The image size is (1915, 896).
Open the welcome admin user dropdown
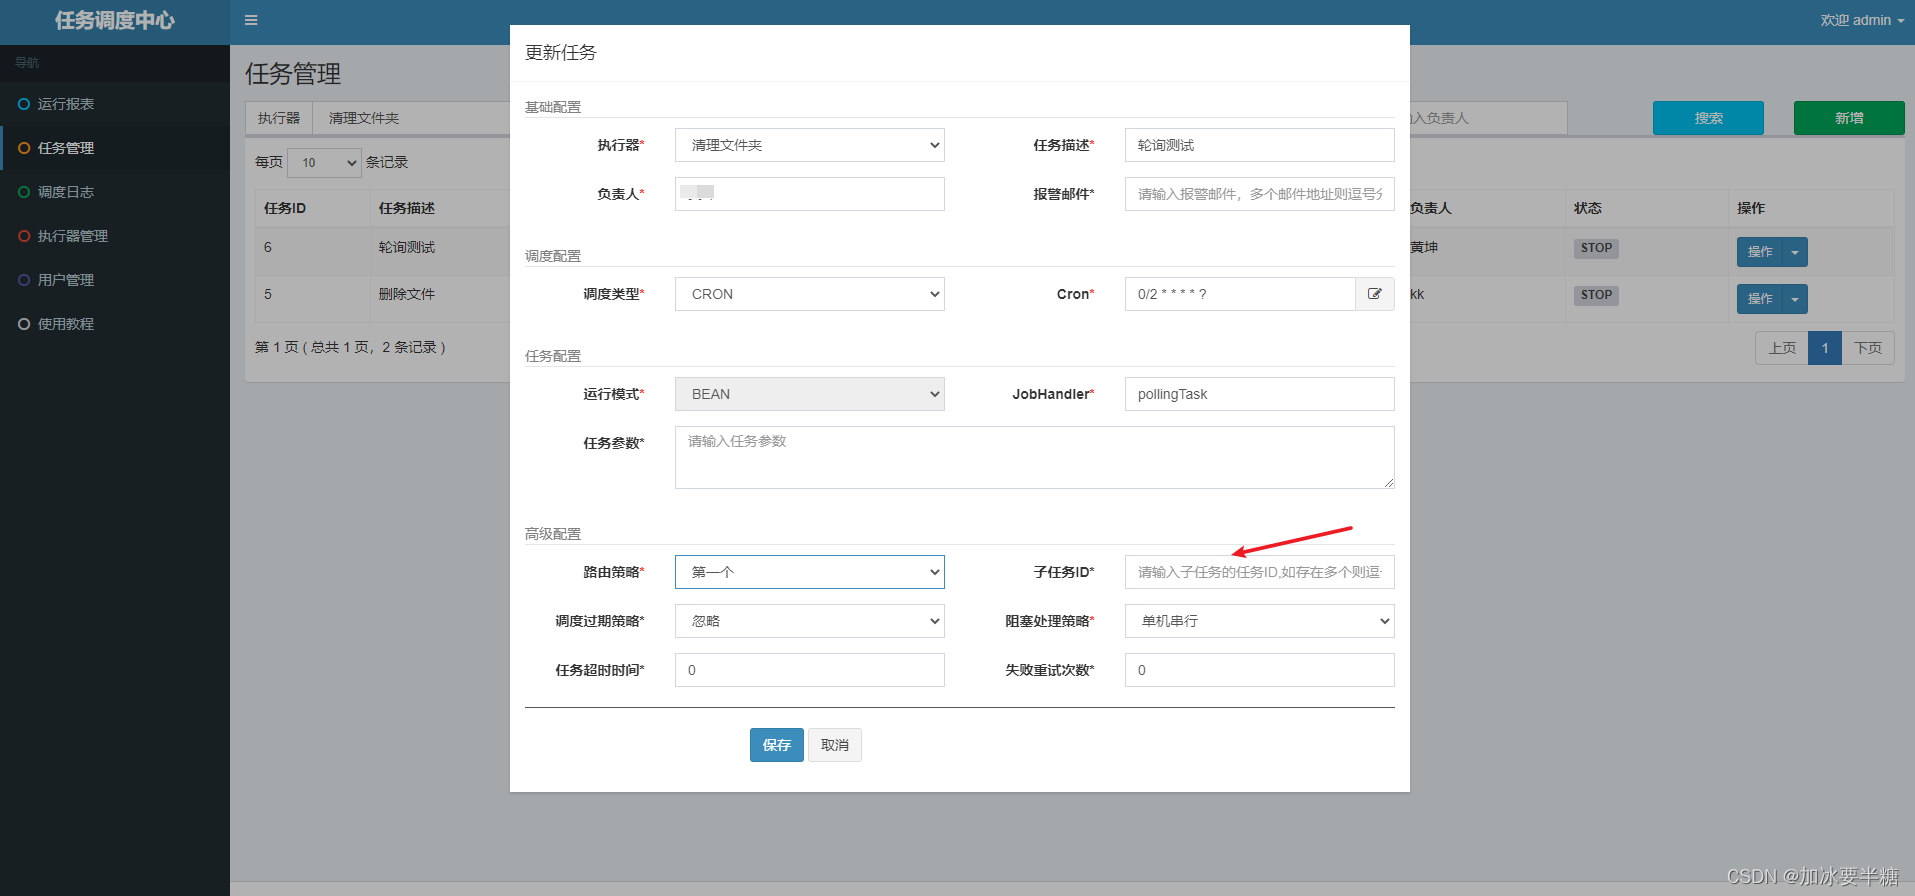pos(1862,20)
